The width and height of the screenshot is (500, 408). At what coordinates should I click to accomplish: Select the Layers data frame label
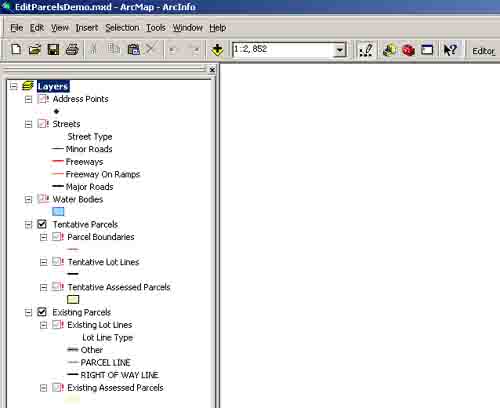53,86
